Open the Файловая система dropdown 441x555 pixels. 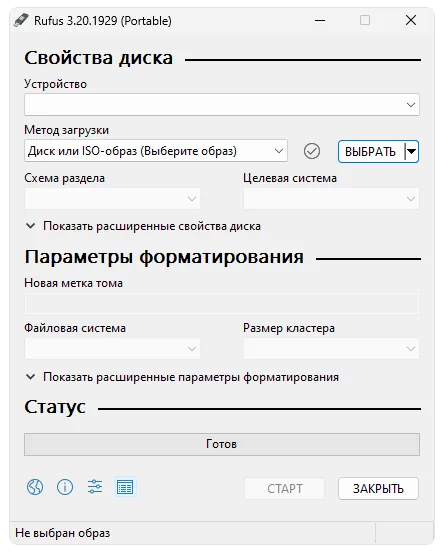click(x=112, y=349)
